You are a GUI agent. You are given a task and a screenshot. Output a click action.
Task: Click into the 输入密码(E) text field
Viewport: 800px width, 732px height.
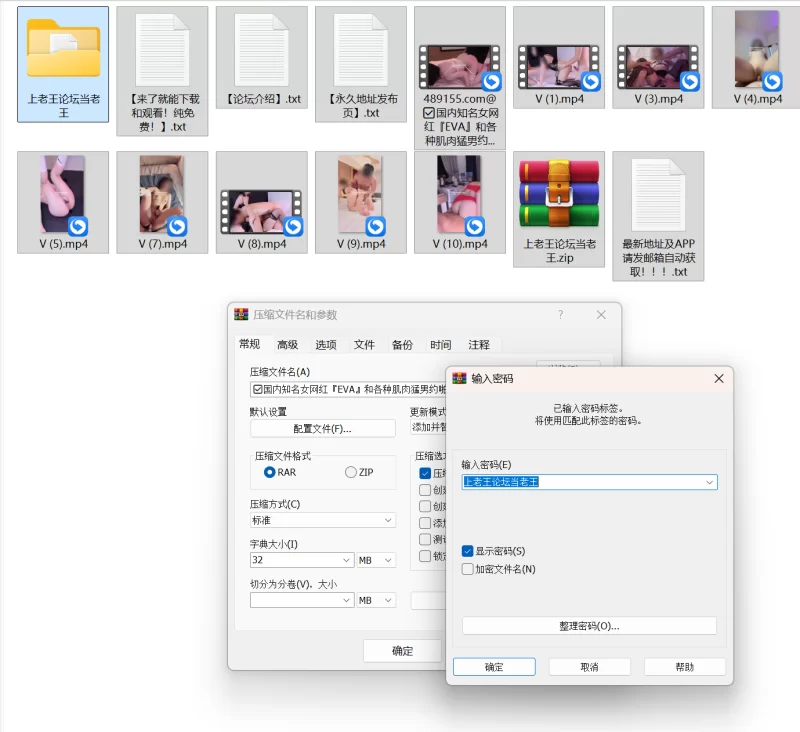(589, 482)
